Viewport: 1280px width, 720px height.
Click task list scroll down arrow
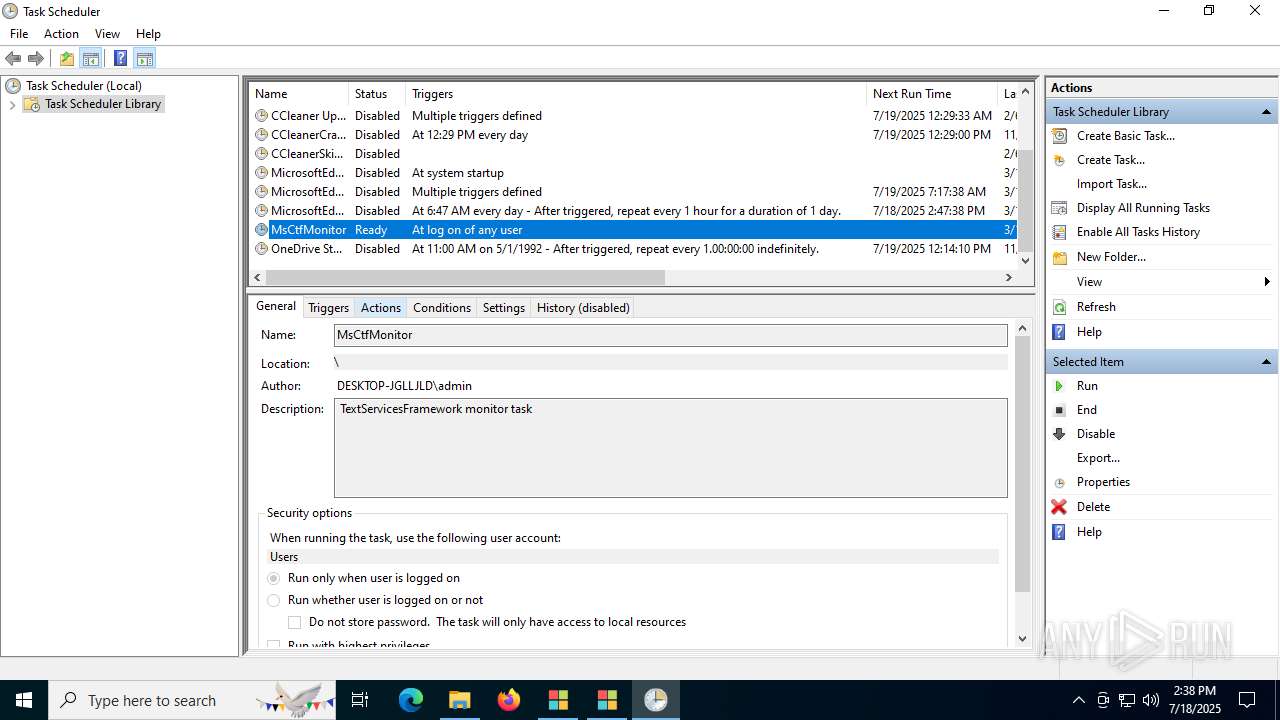click(x=1024, y=260)
